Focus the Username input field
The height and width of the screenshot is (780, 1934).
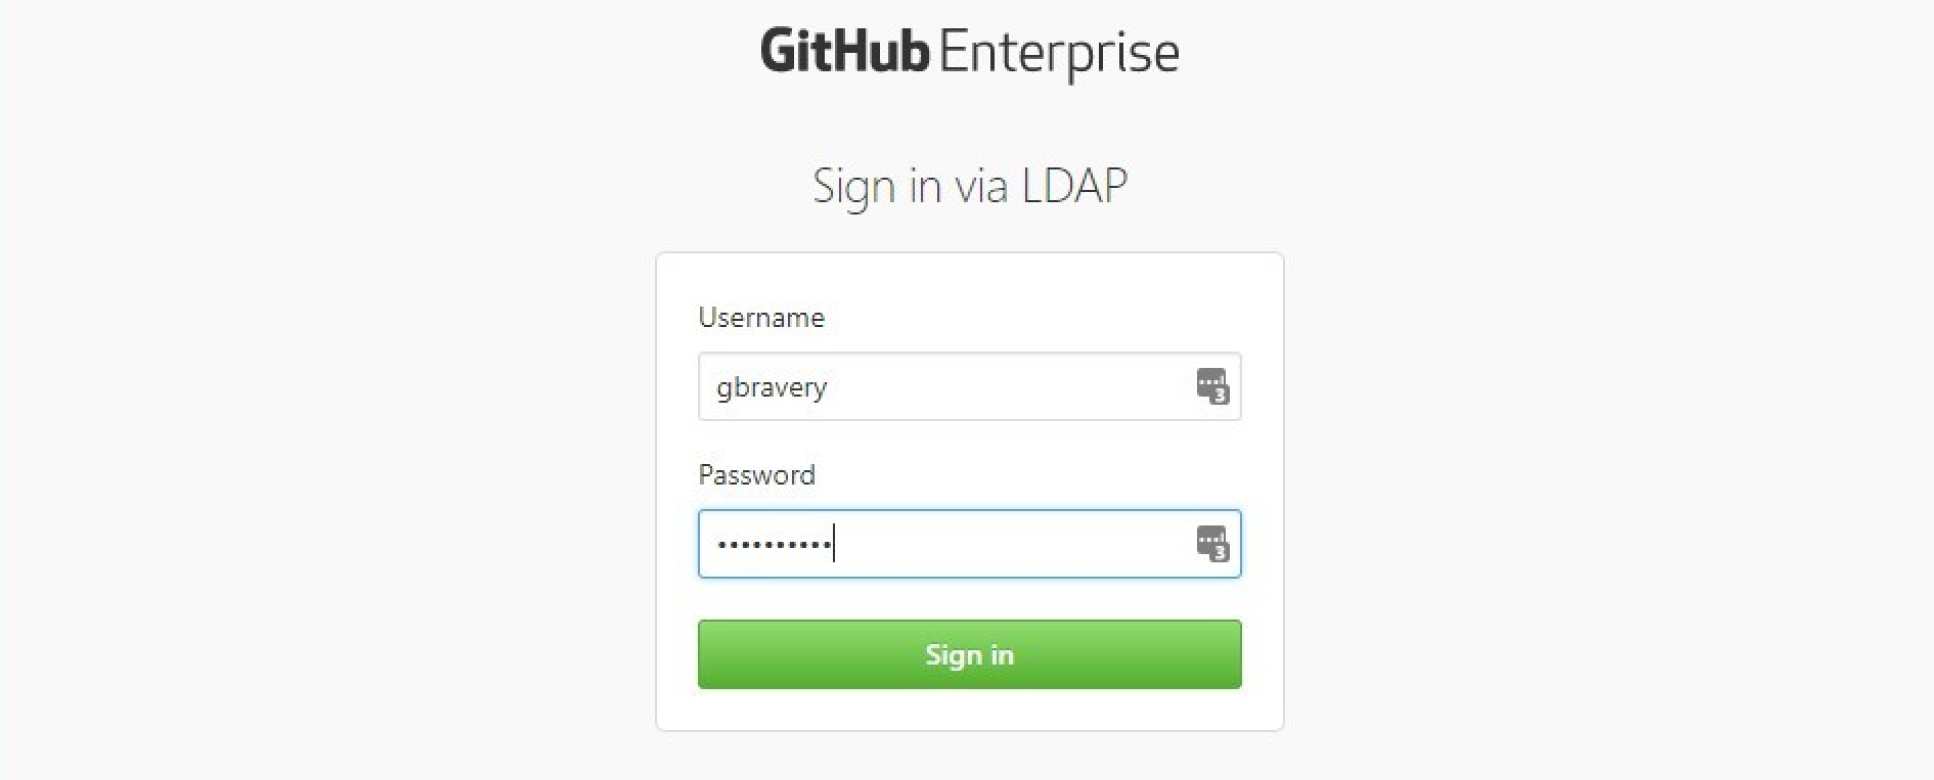969,386
